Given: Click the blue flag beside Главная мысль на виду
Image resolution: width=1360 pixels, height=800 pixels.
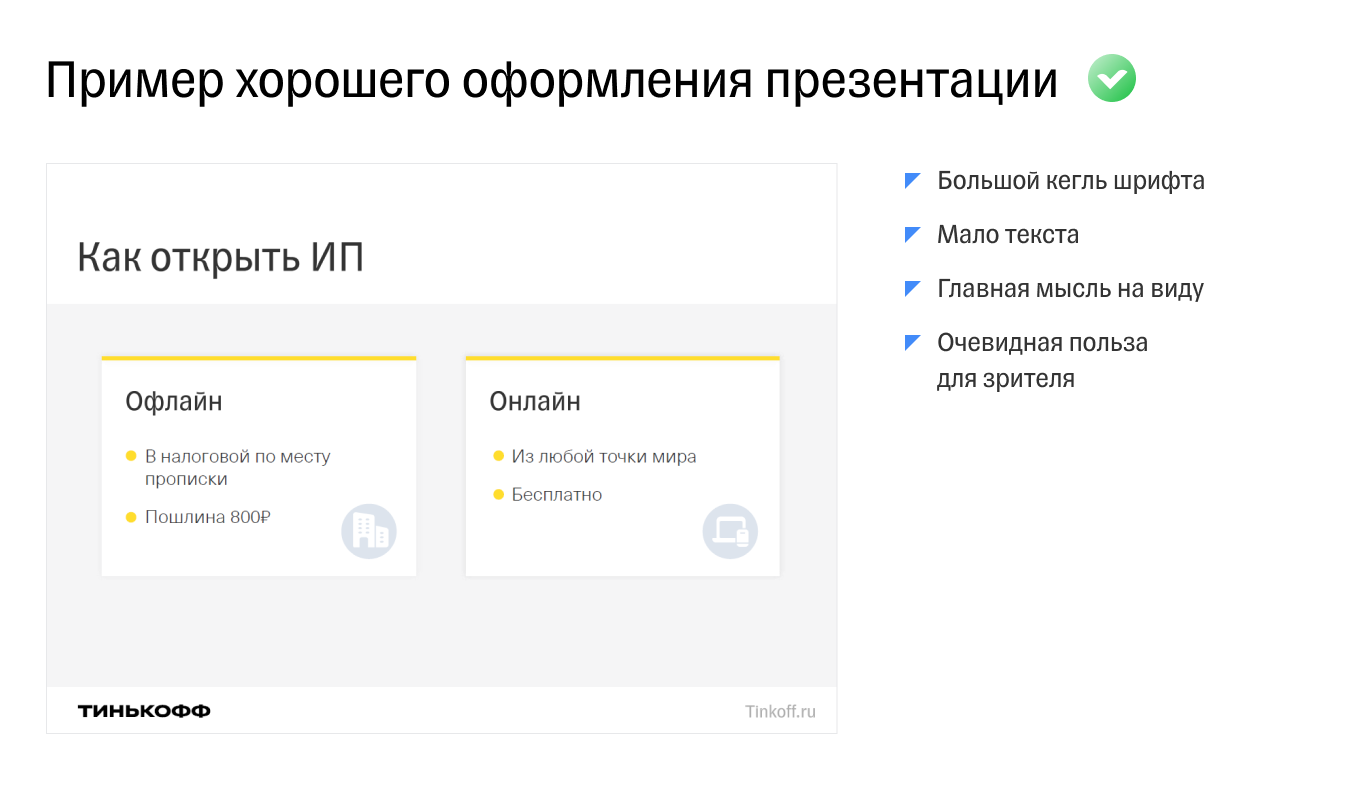Looking at the screenshot, I should (x=912, y=287).
